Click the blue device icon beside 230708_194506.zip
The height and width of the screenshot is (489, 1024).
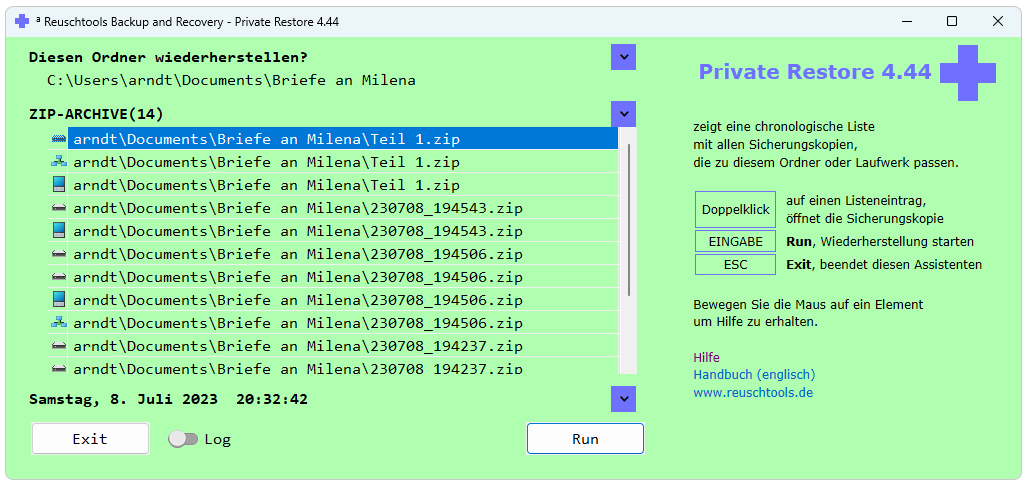pyautogui.click(x=59, y=300)
